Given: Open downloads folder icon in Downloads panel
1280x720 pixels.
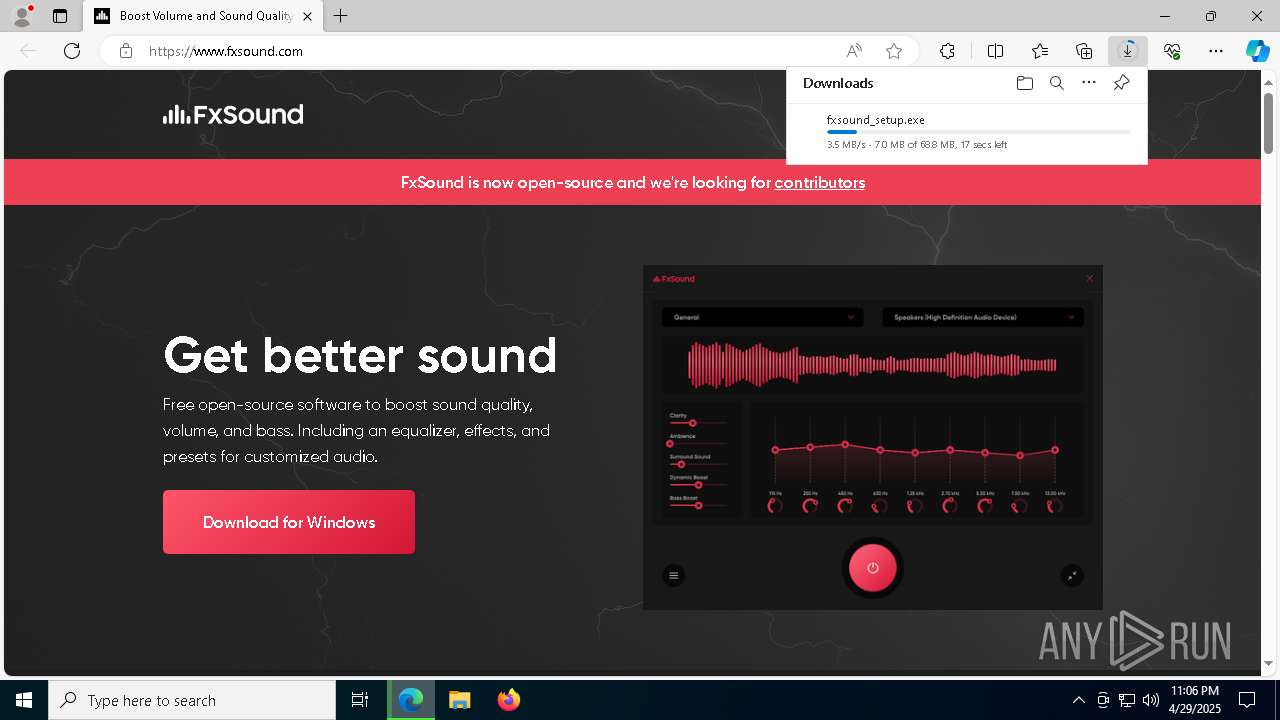Looking at the screenshot, I should click(1024, 83).
